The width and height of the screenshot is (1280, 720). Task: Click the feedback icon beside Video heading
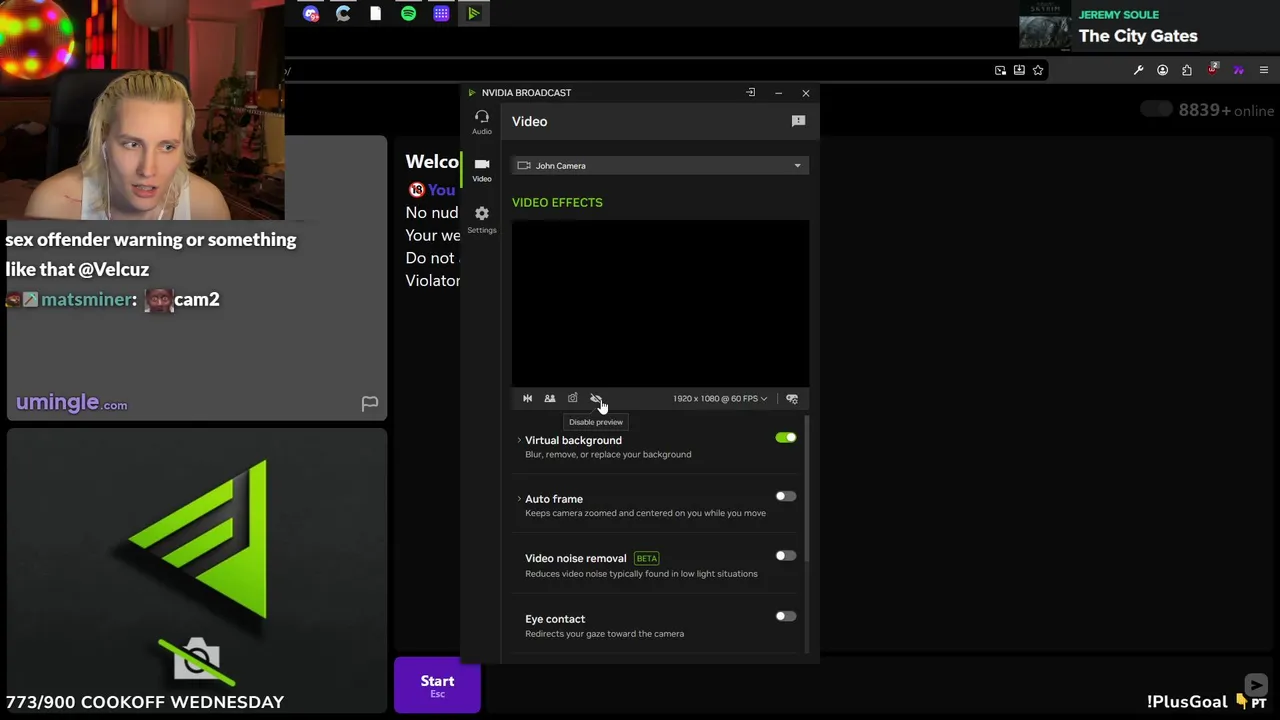798,121
